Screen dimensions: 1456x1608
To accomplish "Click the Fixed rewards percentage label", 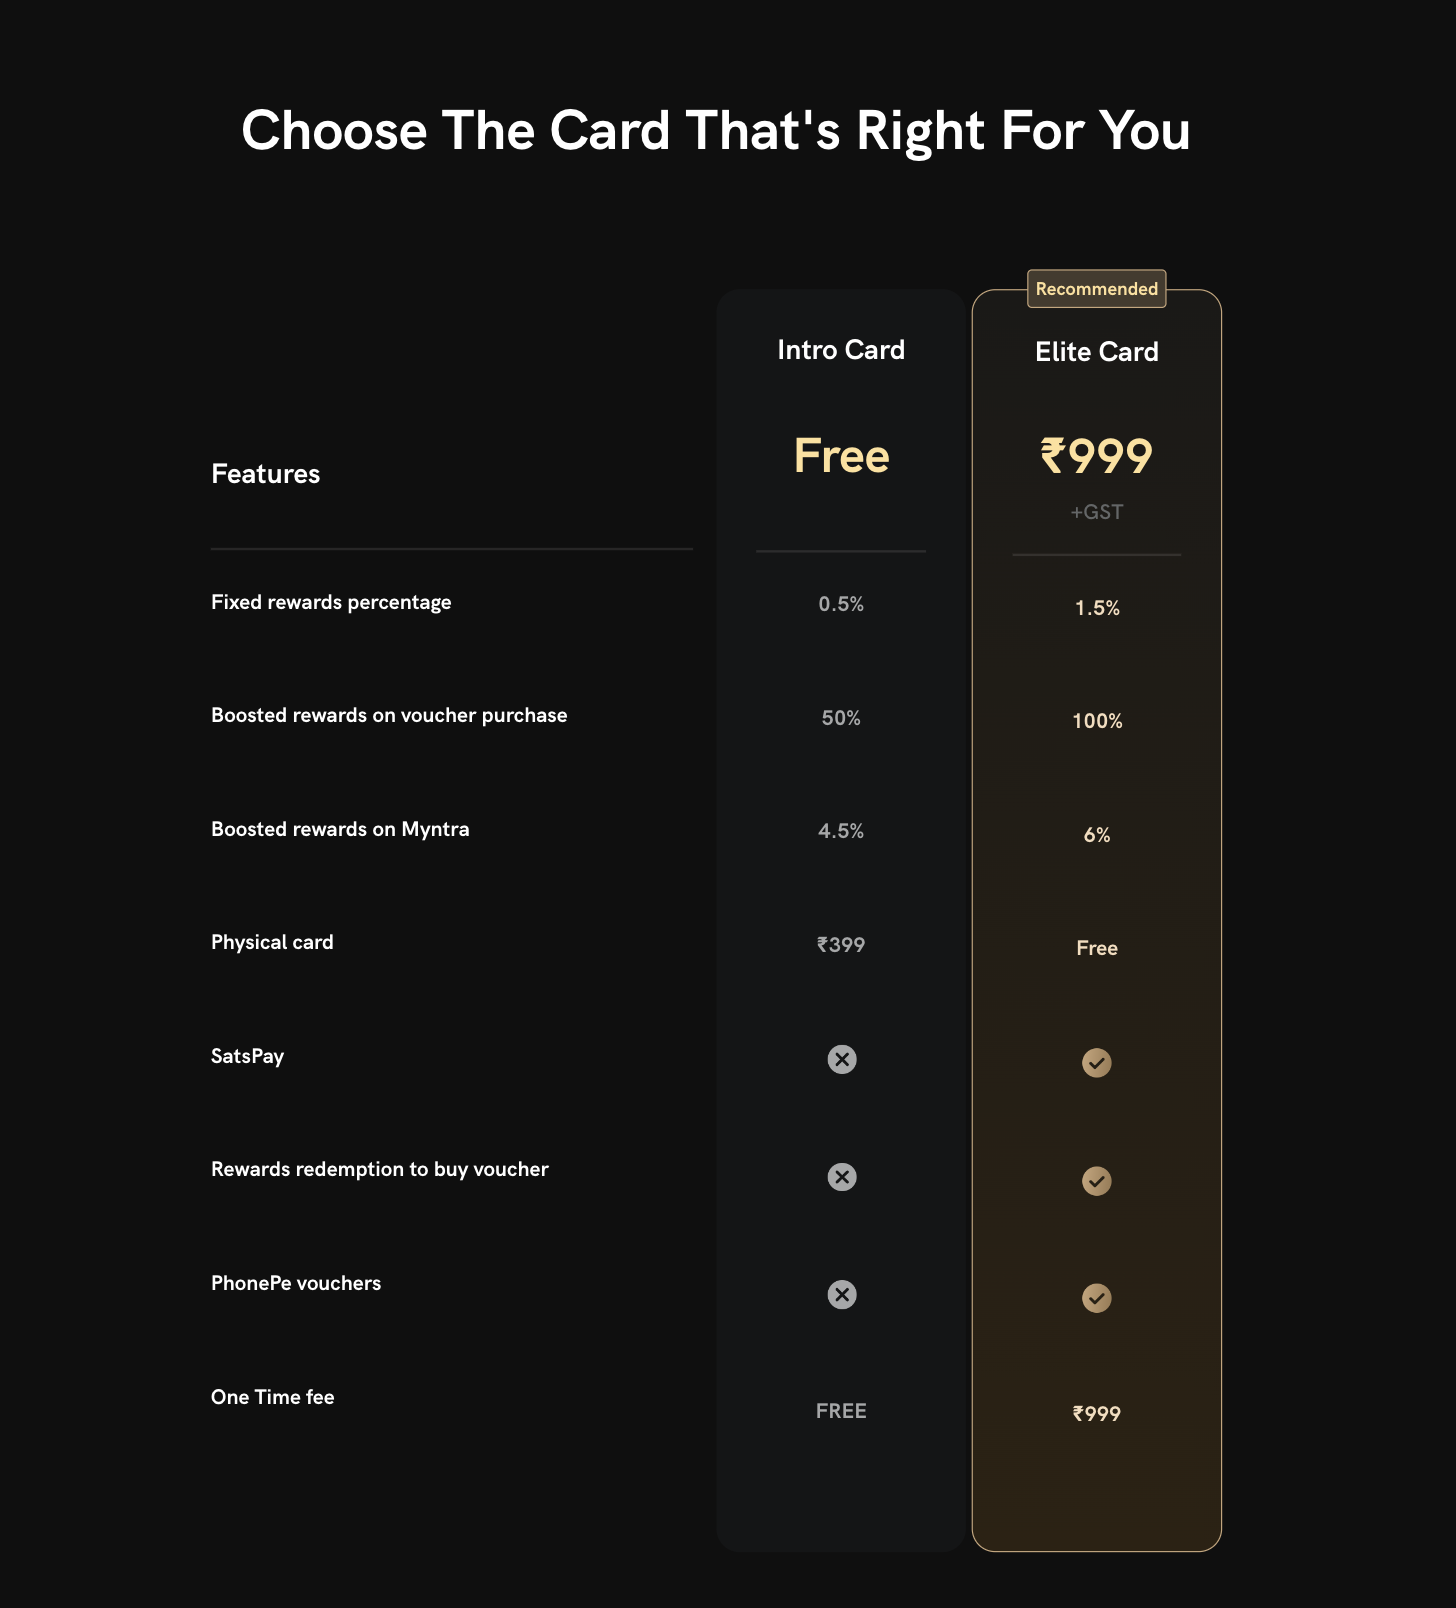I will coord(331,602).
